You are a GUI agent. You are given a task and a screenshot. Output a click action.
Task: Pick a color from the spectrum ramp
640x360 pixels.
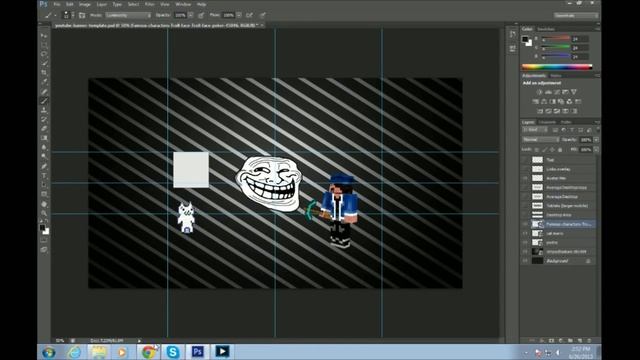pos(557,67)
